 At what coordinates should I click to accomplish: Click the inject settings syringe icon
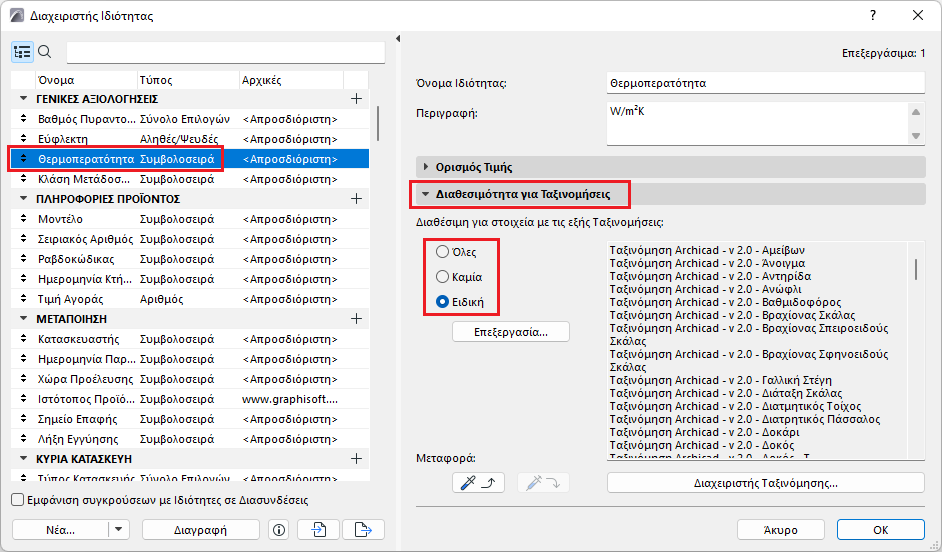coord(543,483)
